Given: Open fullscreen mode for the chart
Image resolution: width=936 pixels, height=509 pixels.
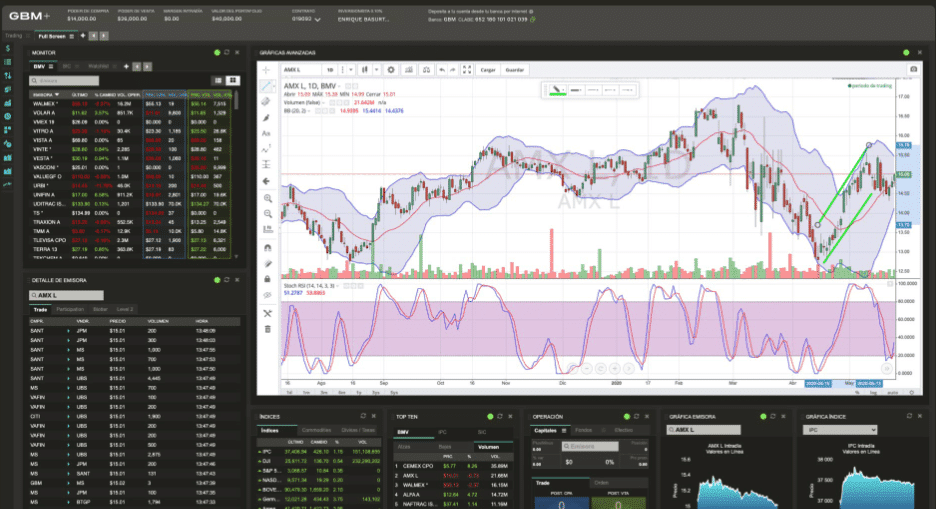Looking at the screenshot, I should (467, 70).
